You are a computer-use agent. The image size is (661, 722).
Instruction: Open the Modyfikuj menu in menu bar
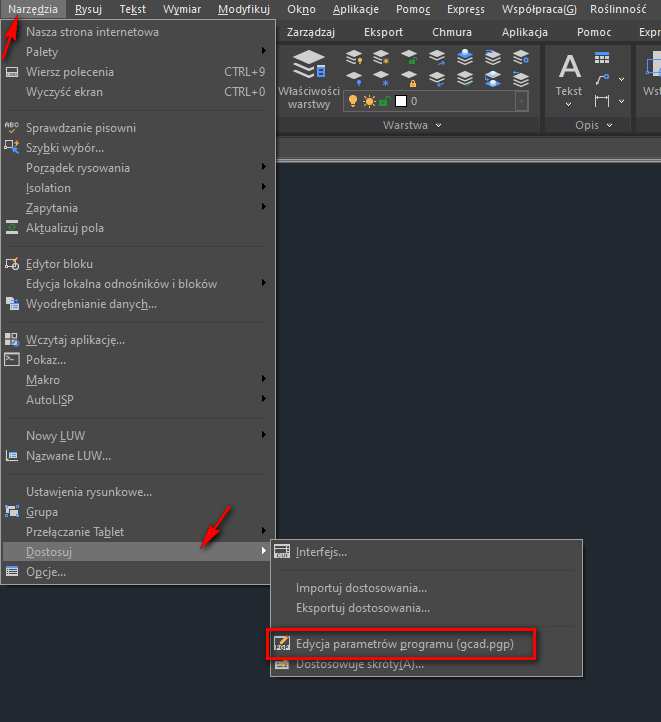244,9
